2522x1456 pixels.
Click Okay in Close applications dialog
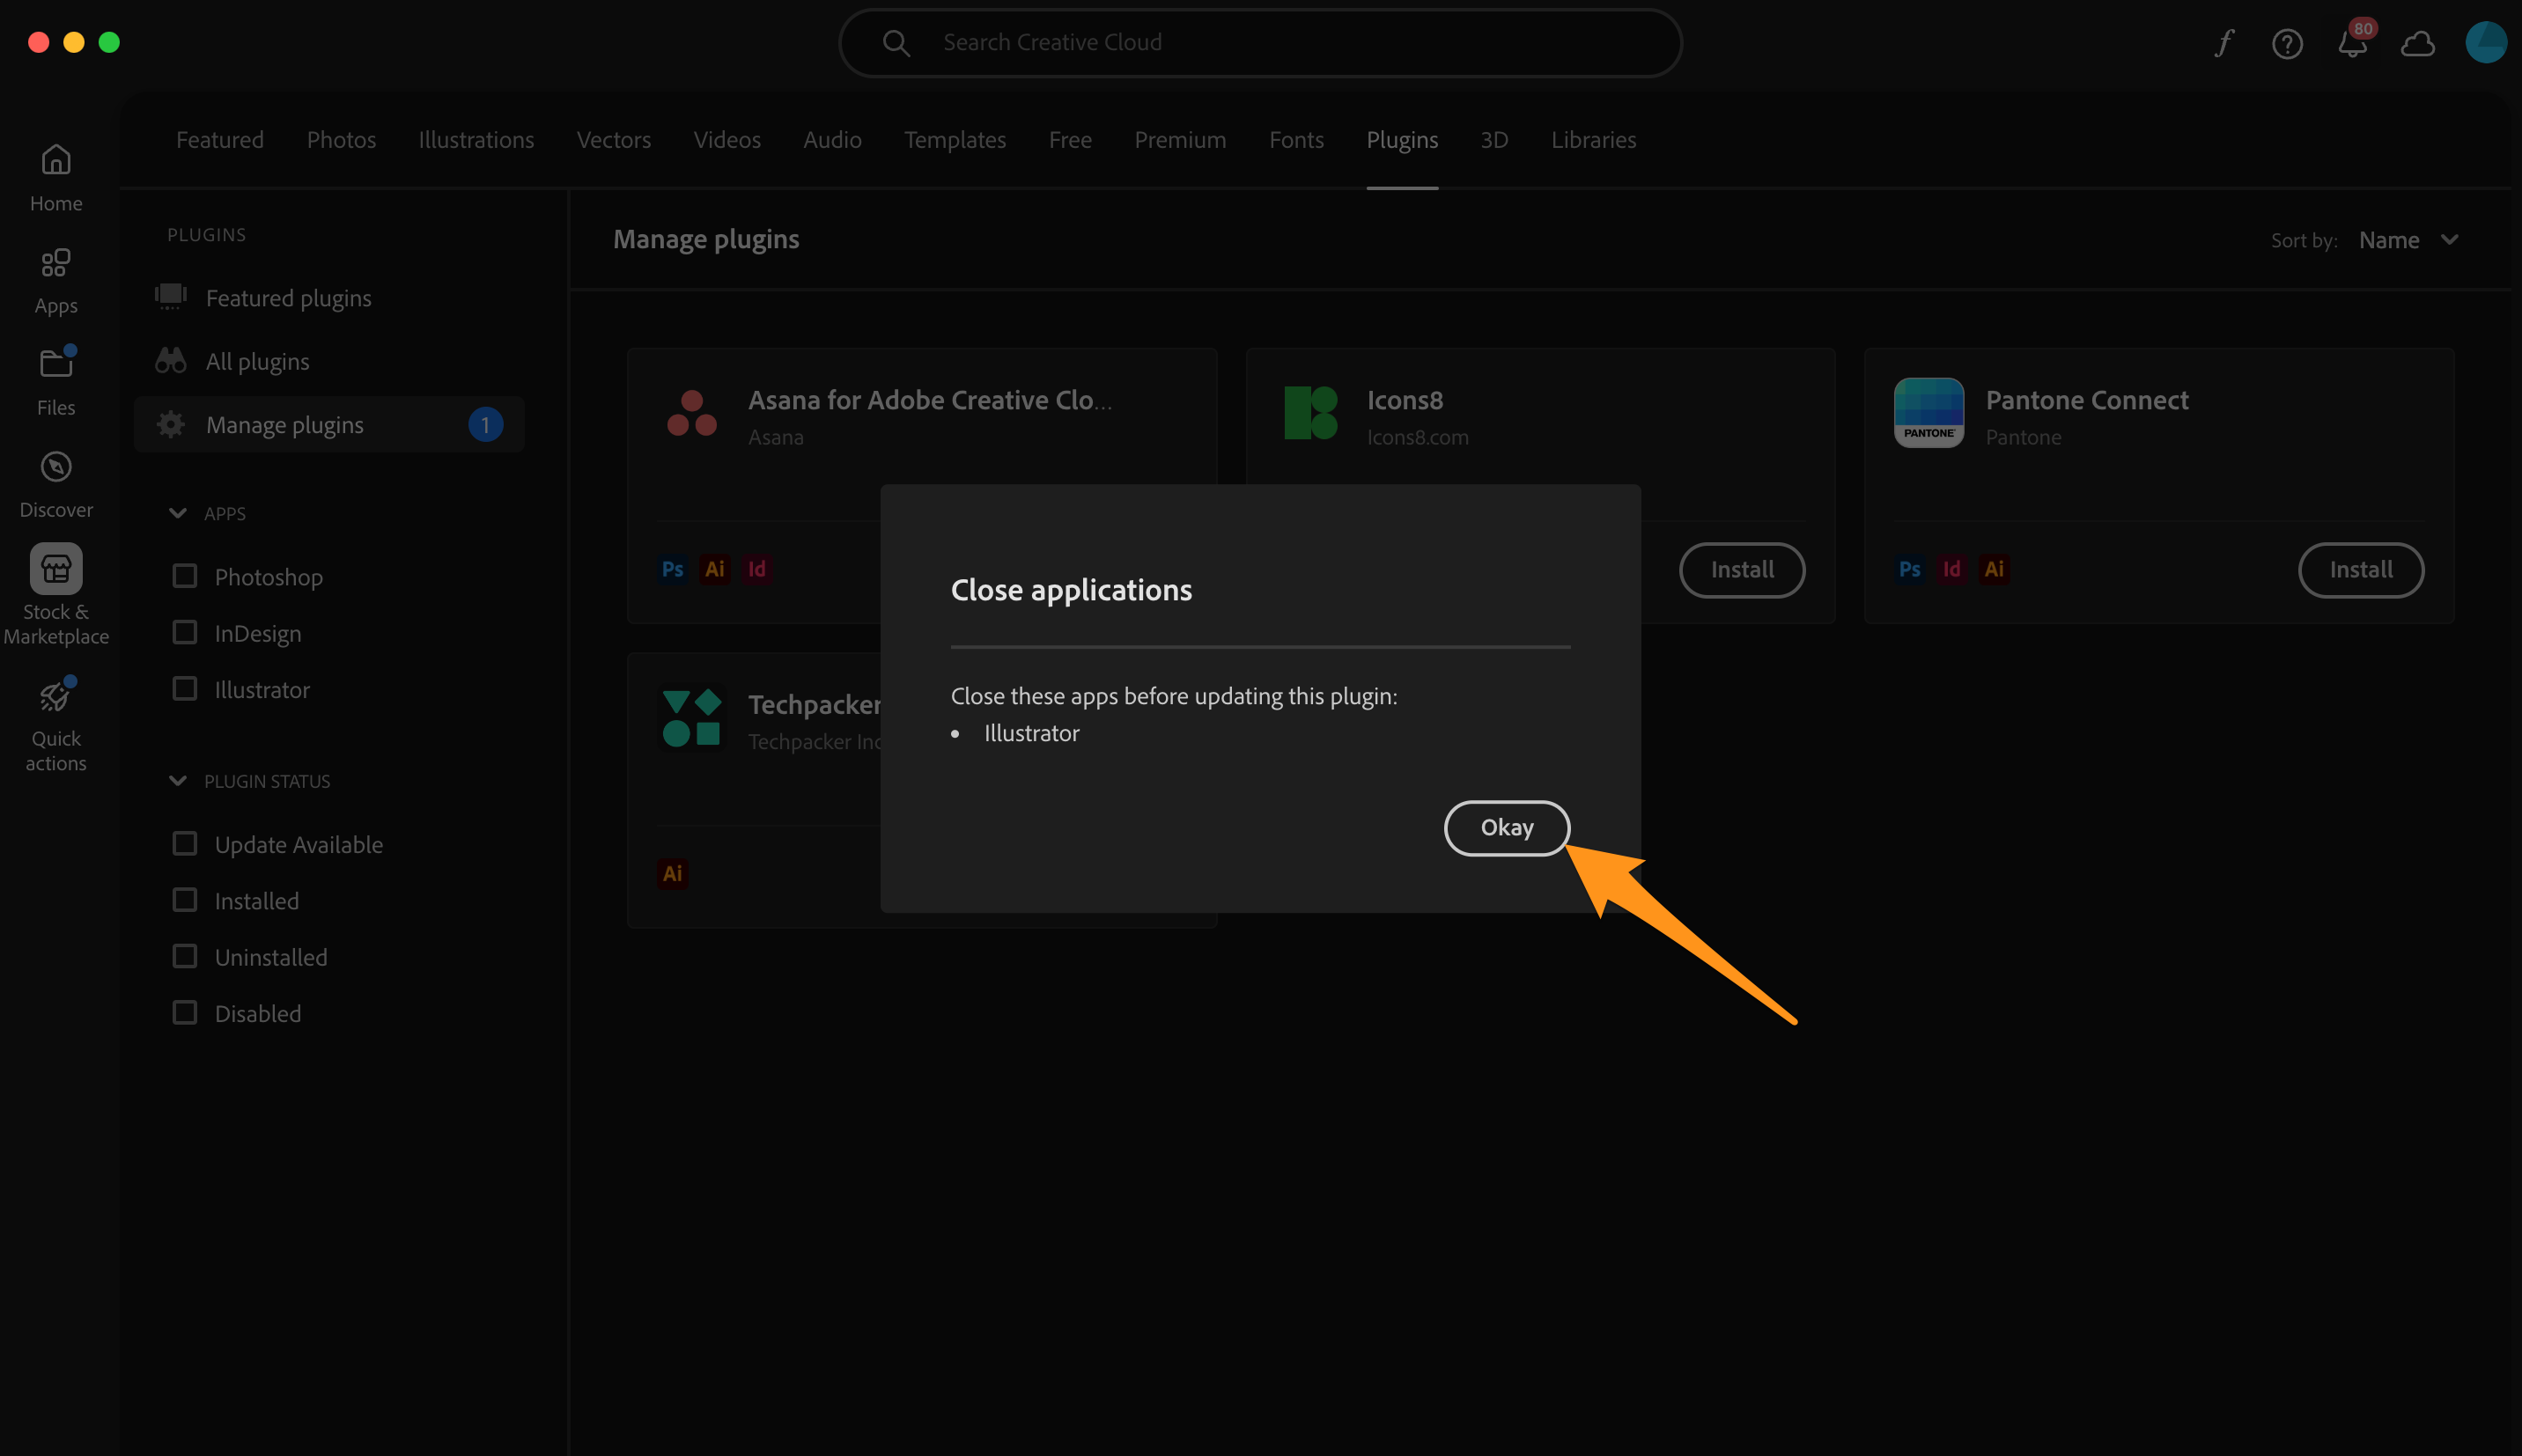1507,828
